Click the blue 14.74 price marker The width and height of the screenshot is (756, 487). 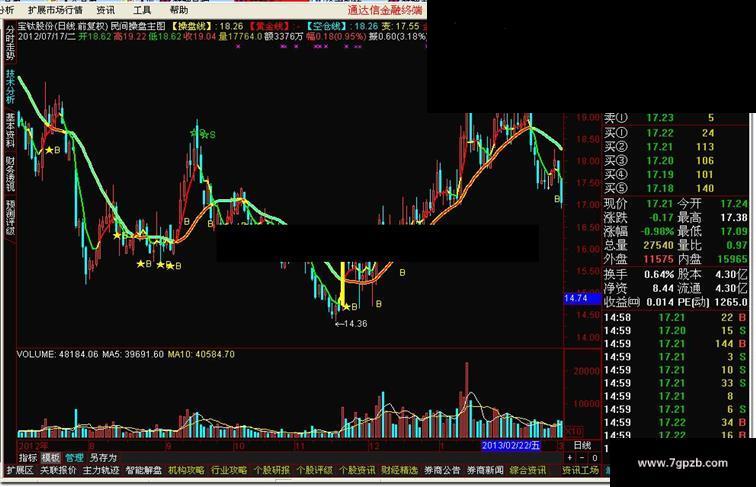[x=582, y=298]
